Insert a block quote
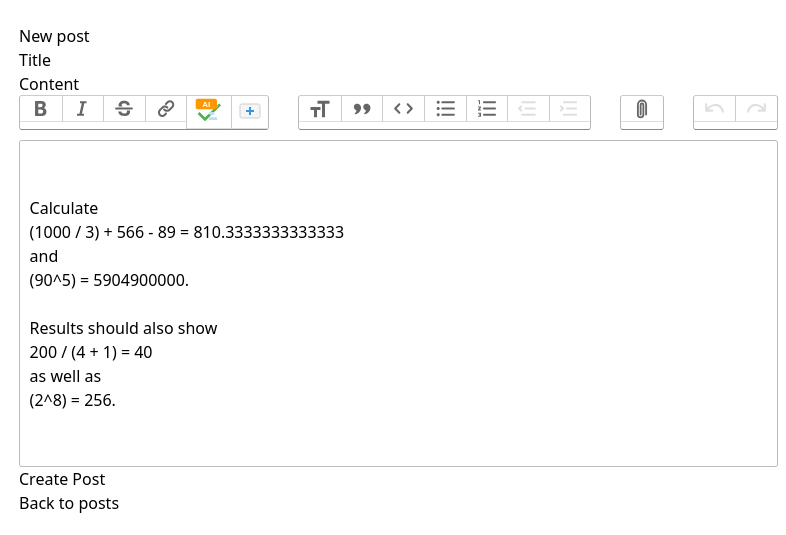Image resolution: width=786 pixels, height=535 pixels. [362, 109]
